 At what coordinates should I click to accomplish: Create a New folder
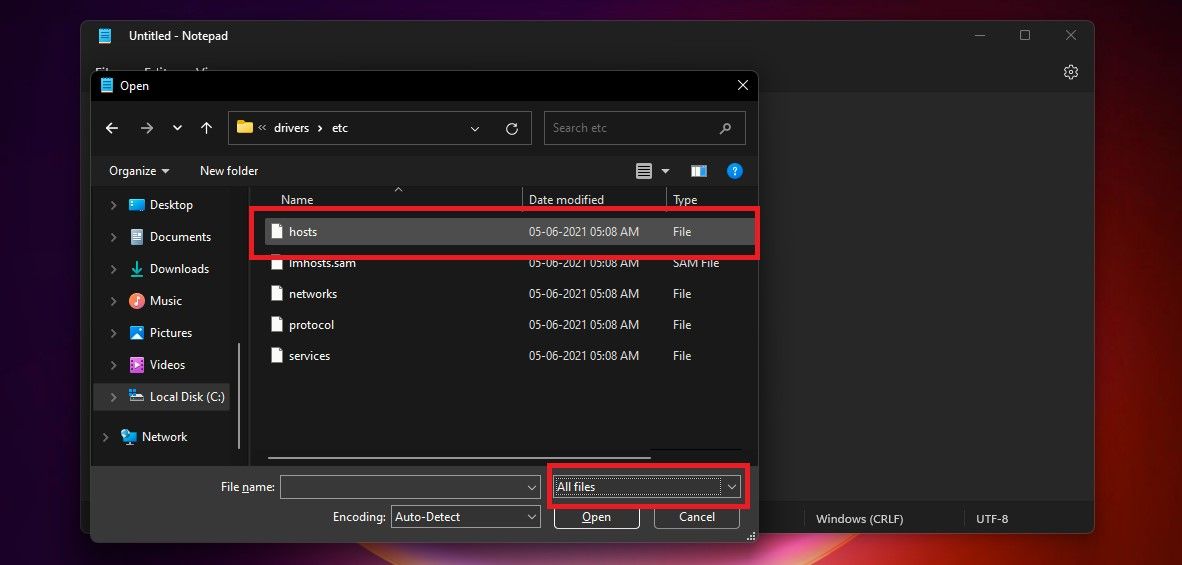tap(228, 171)
